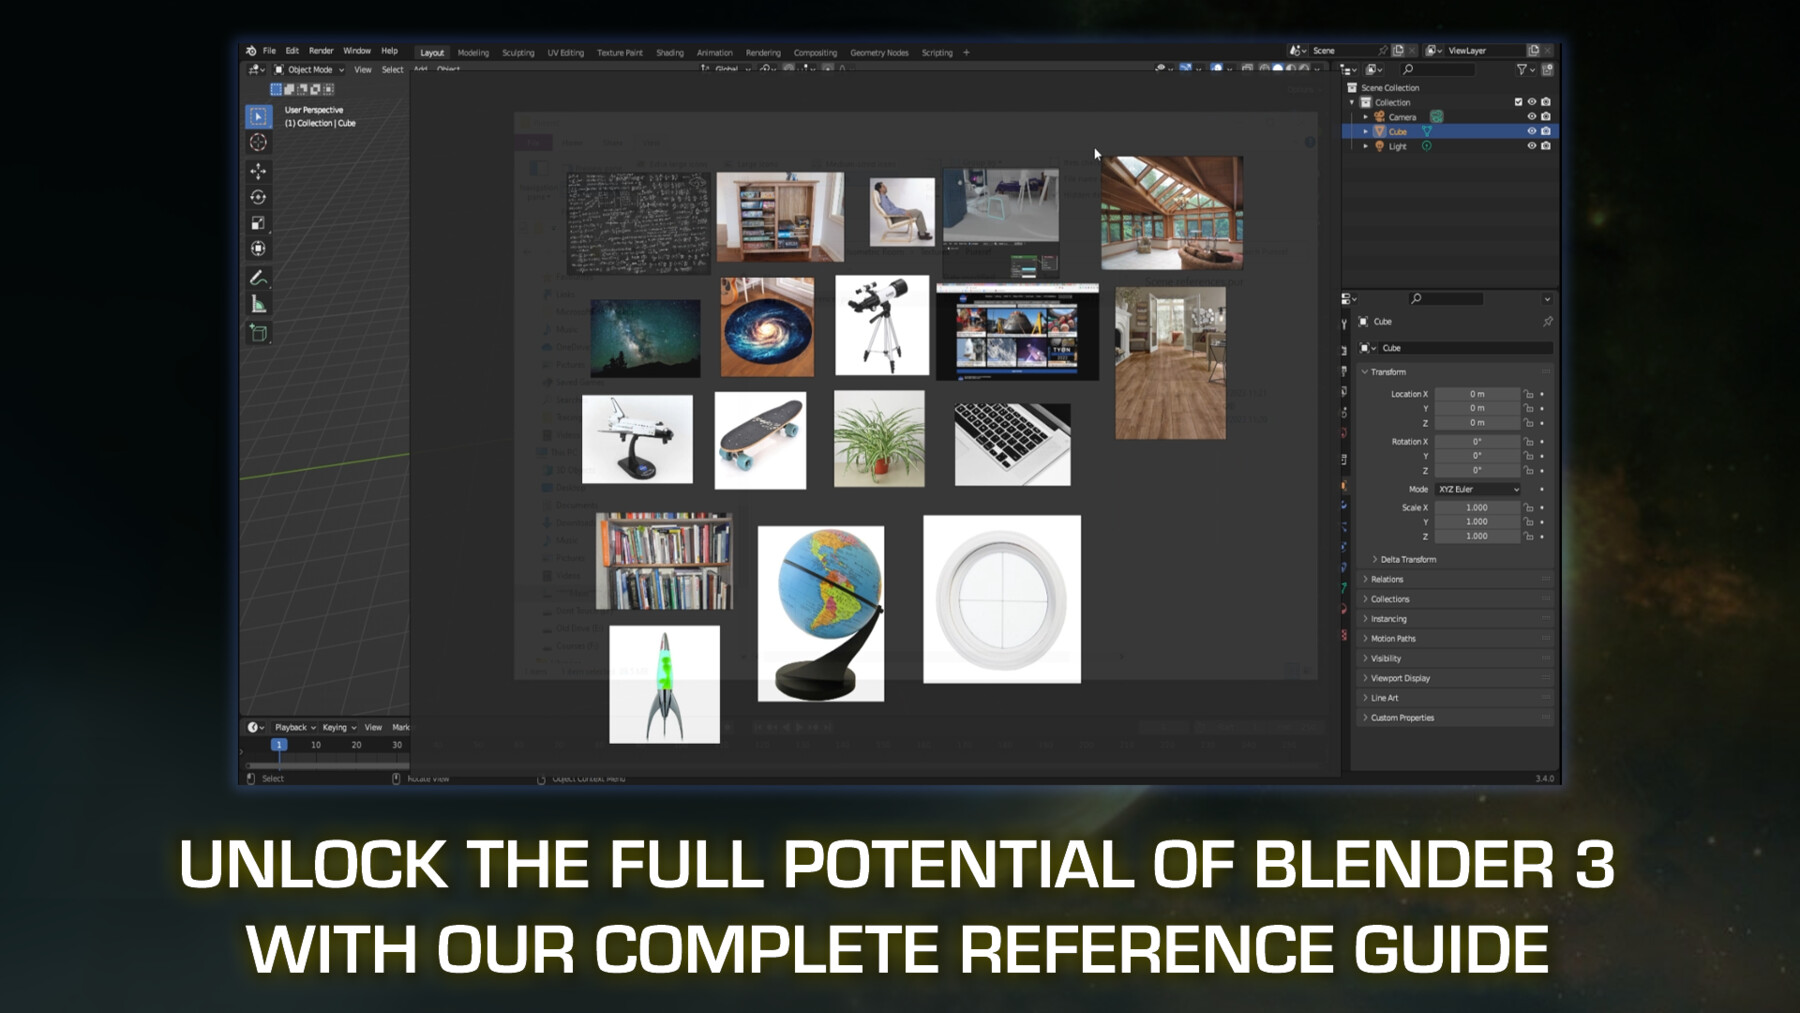Open the Object Mode dropdown
The width and height of the screenshot is (1800, 1013).
click(x=310, y=69)
